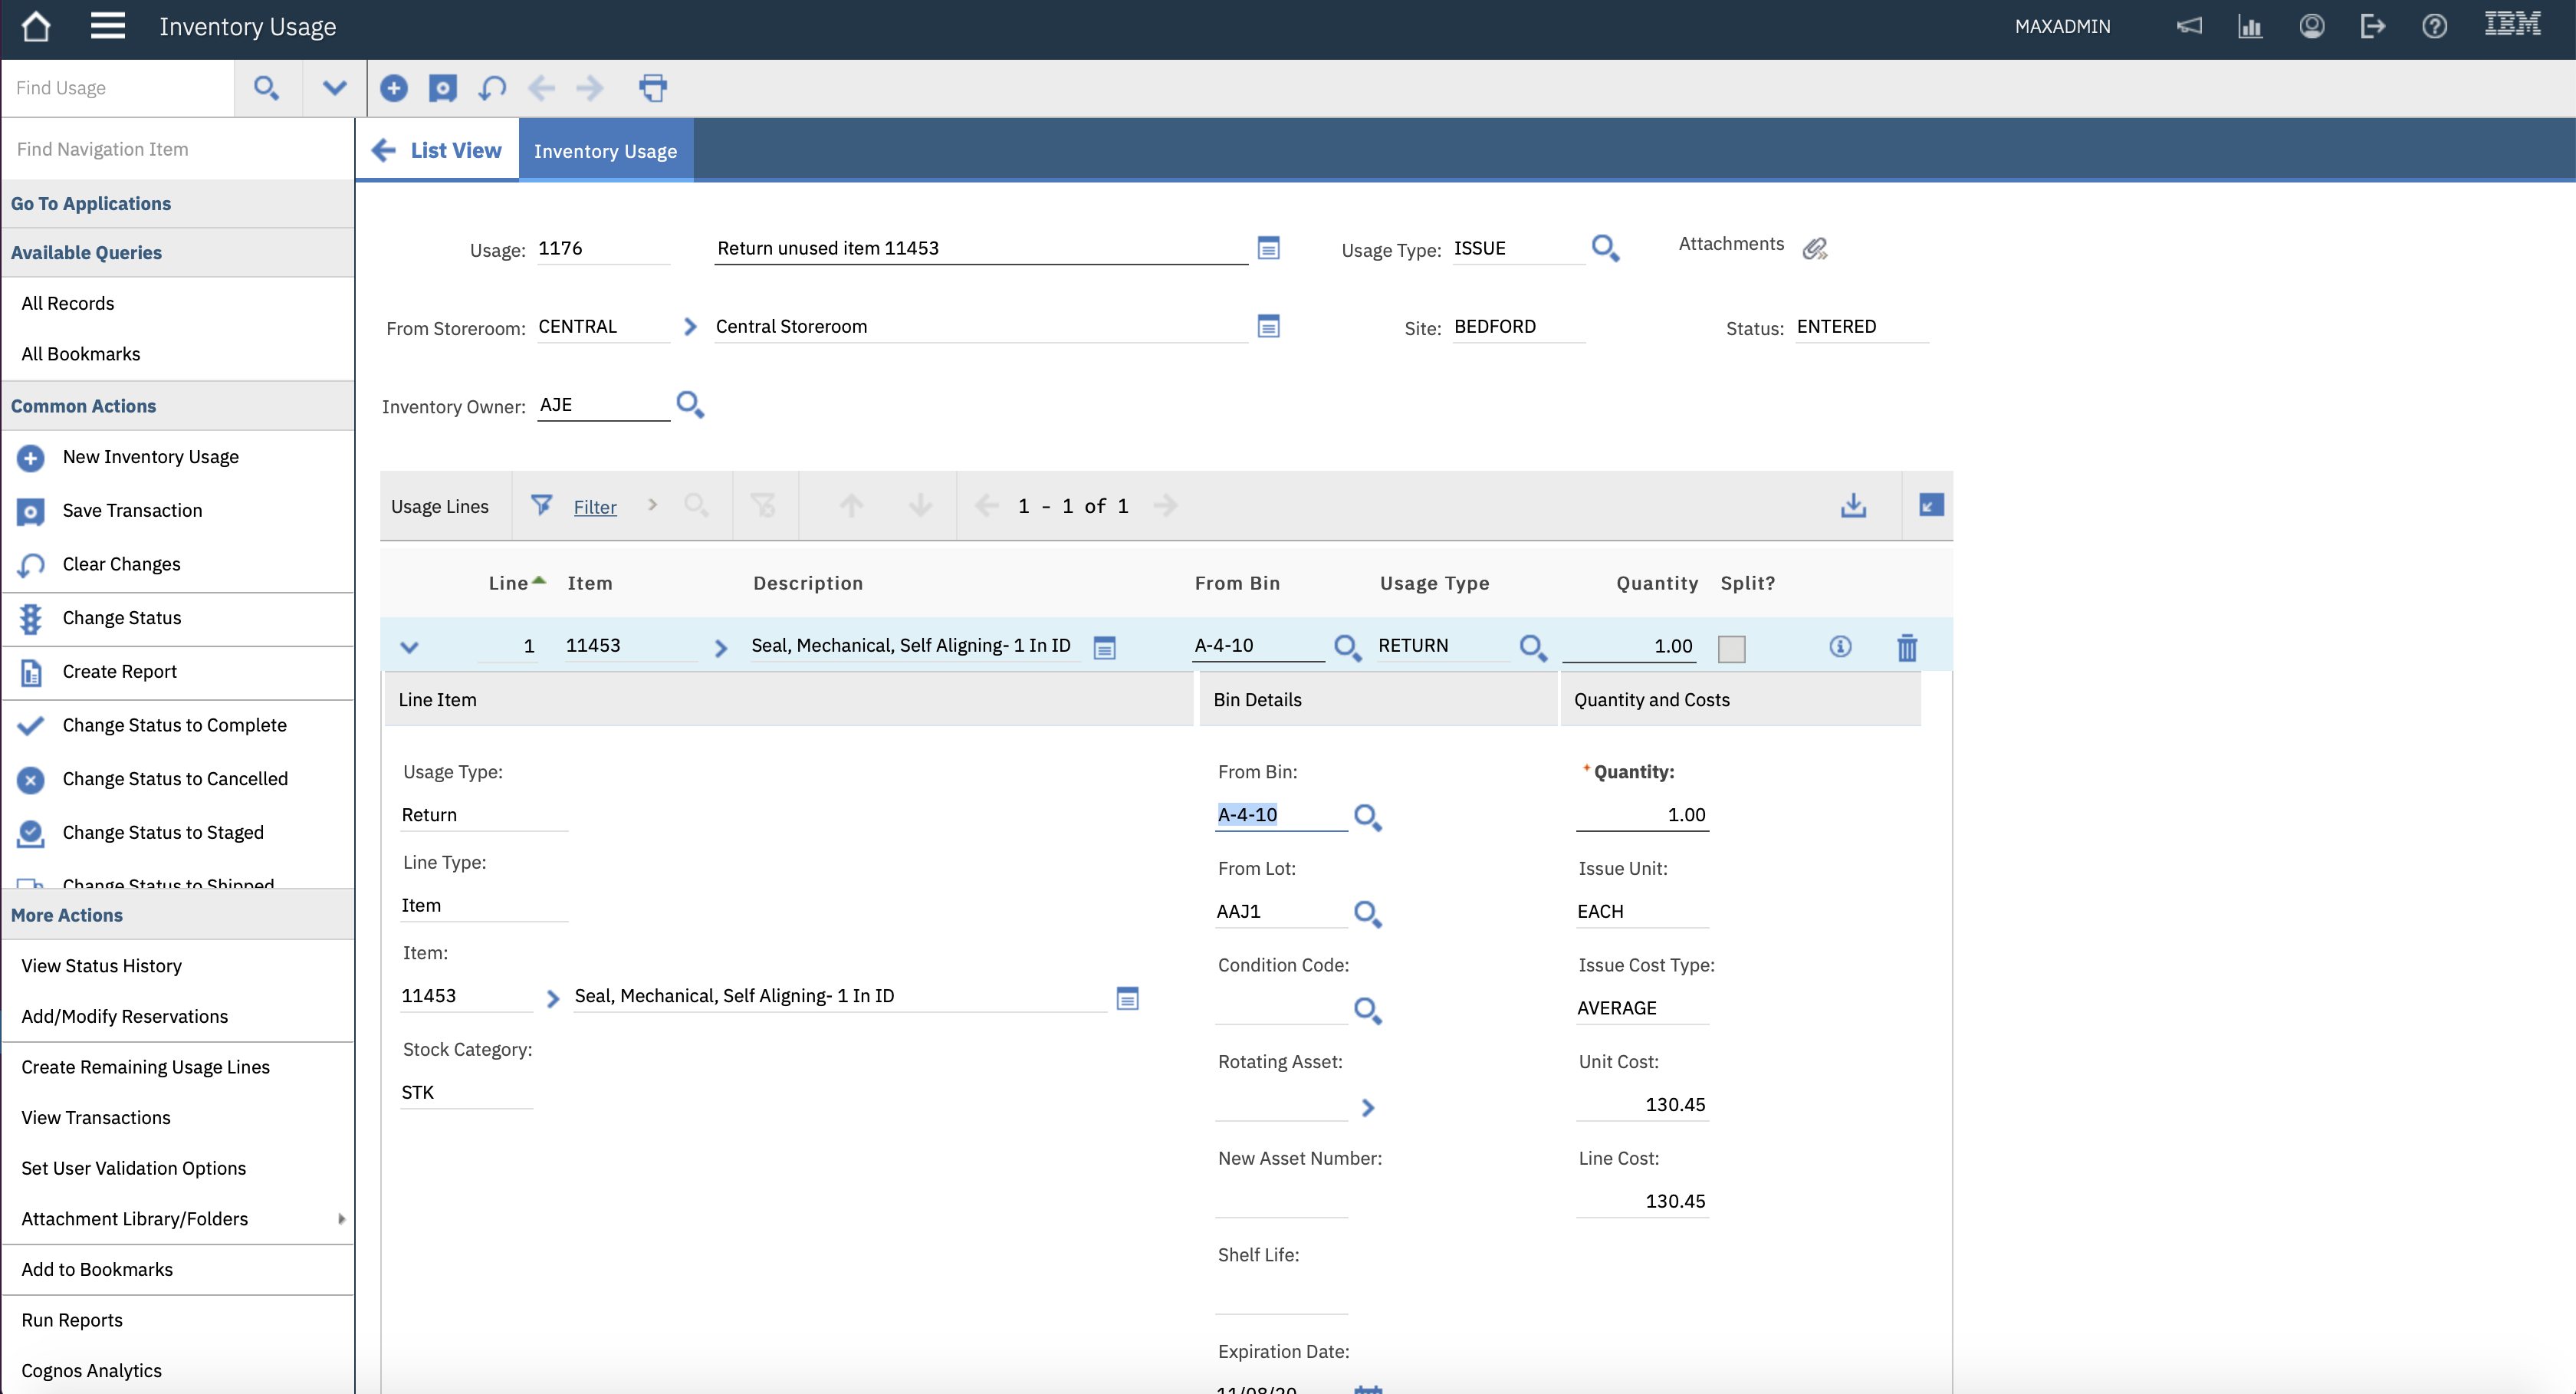
Task: Open the attachments paperclip next to Attachments
Action: [1815, 247]
